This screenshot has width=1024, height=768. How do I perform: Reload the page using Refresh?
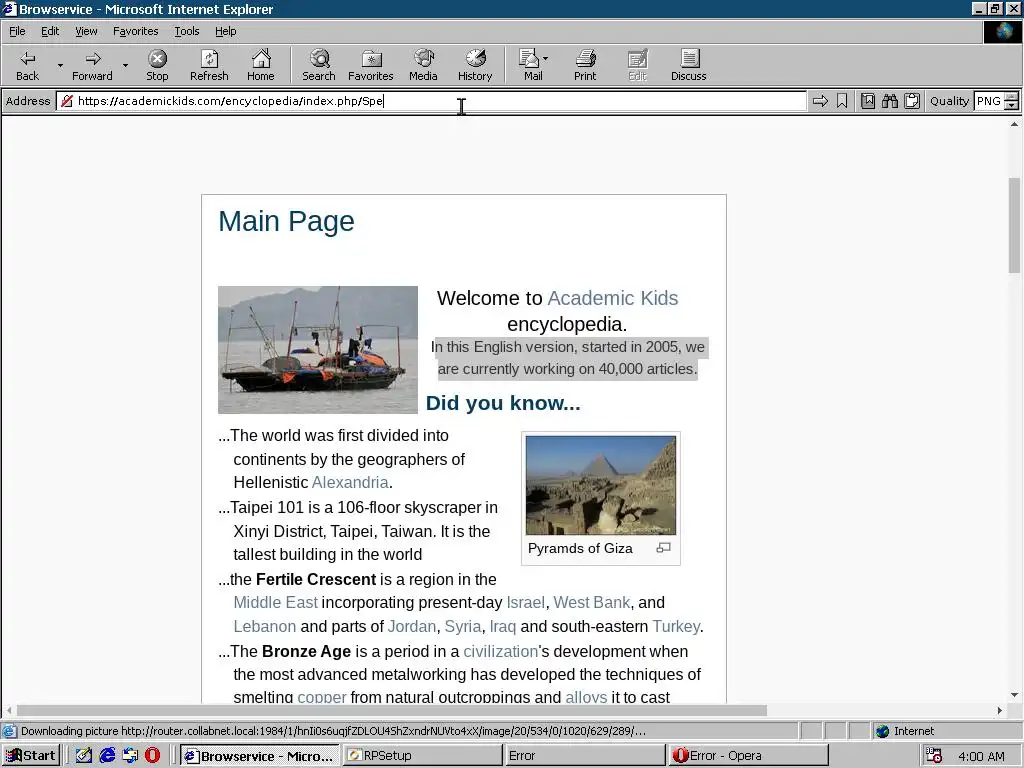tap(209, 65)
